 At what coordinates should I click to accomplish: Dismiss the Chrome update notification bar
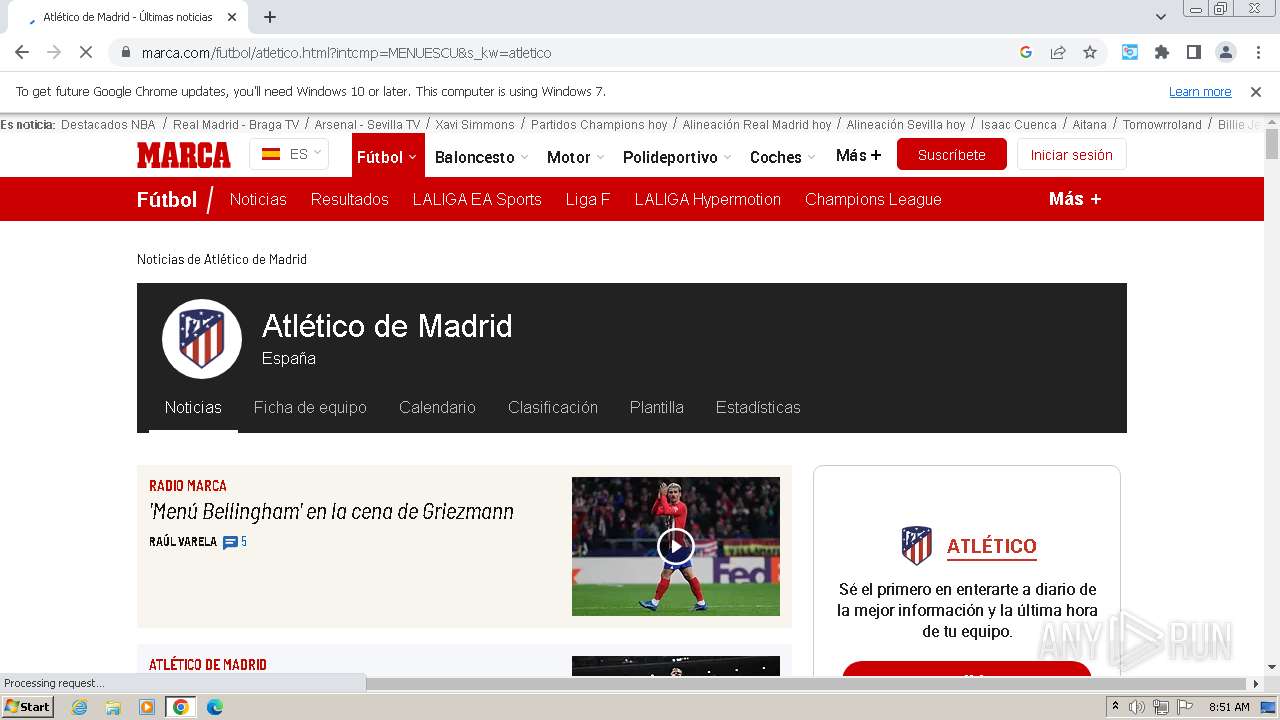(1256, 91)
